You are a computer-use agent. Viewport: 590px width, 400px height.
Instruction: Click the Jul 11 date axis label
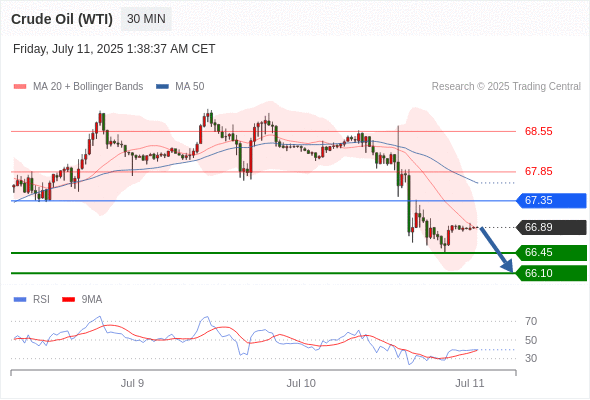(x=470, y=383)
